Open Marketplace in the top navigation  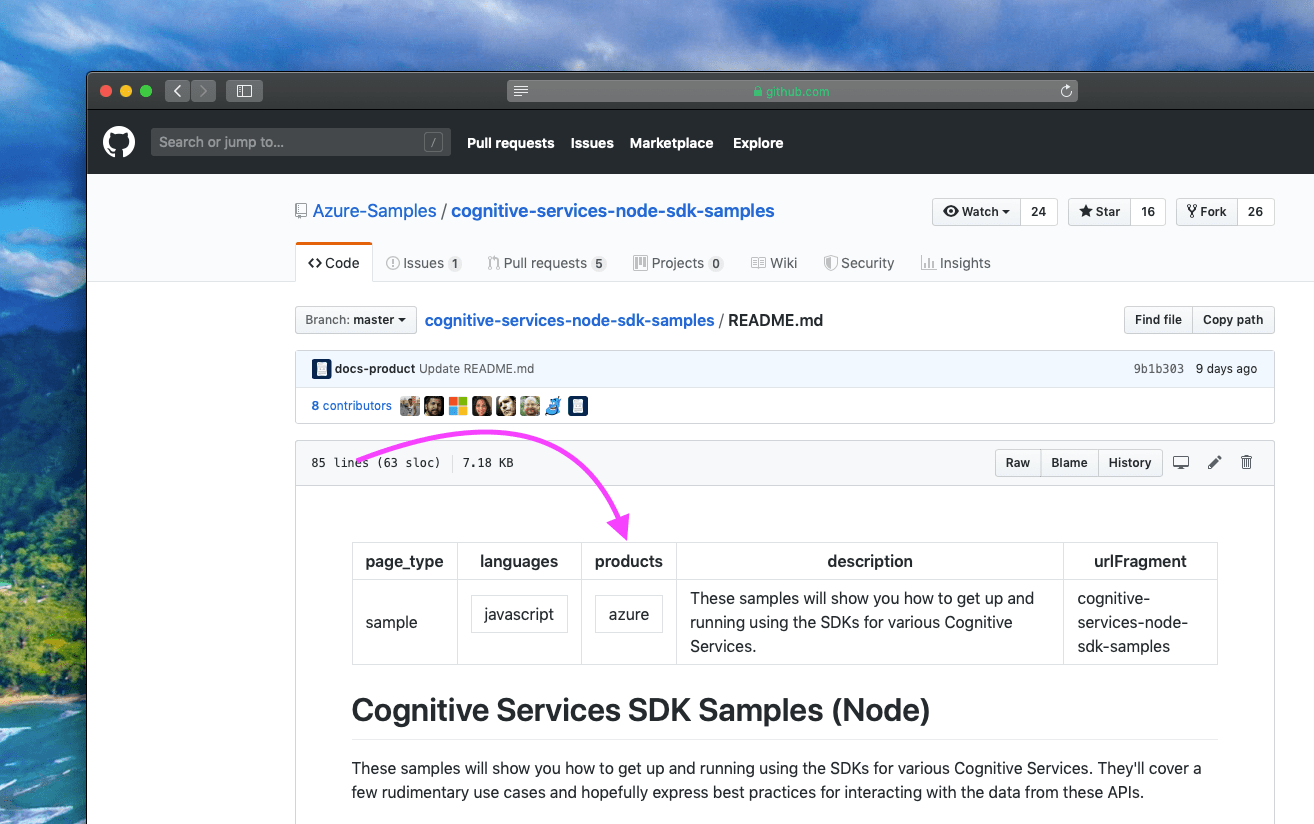click(x=671, y=143)
